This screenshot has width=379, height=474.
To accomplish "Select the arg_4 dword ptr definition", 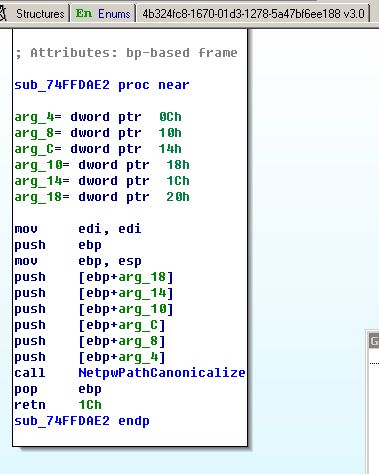I will pos(98,117).
